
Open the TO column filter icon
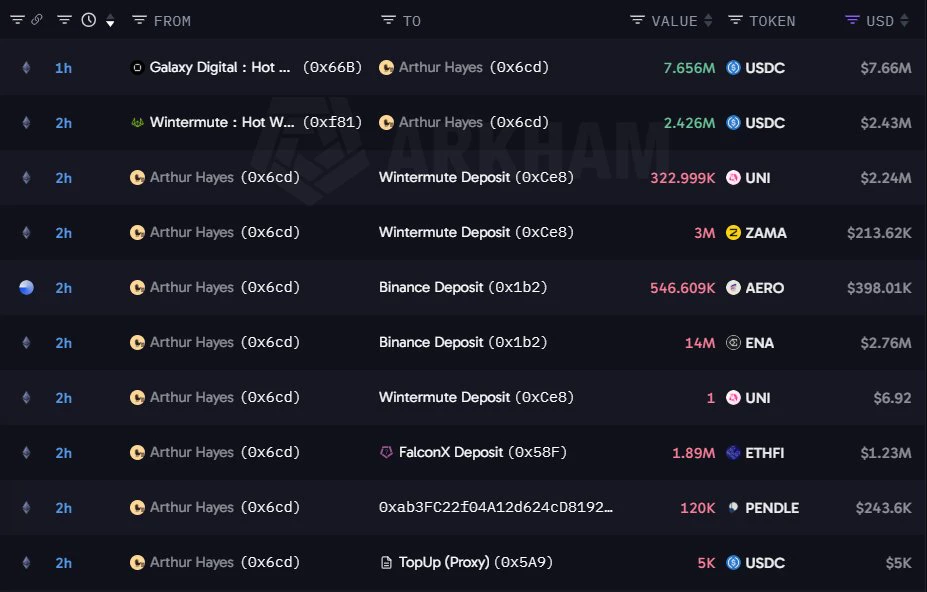tap(388, 20)
